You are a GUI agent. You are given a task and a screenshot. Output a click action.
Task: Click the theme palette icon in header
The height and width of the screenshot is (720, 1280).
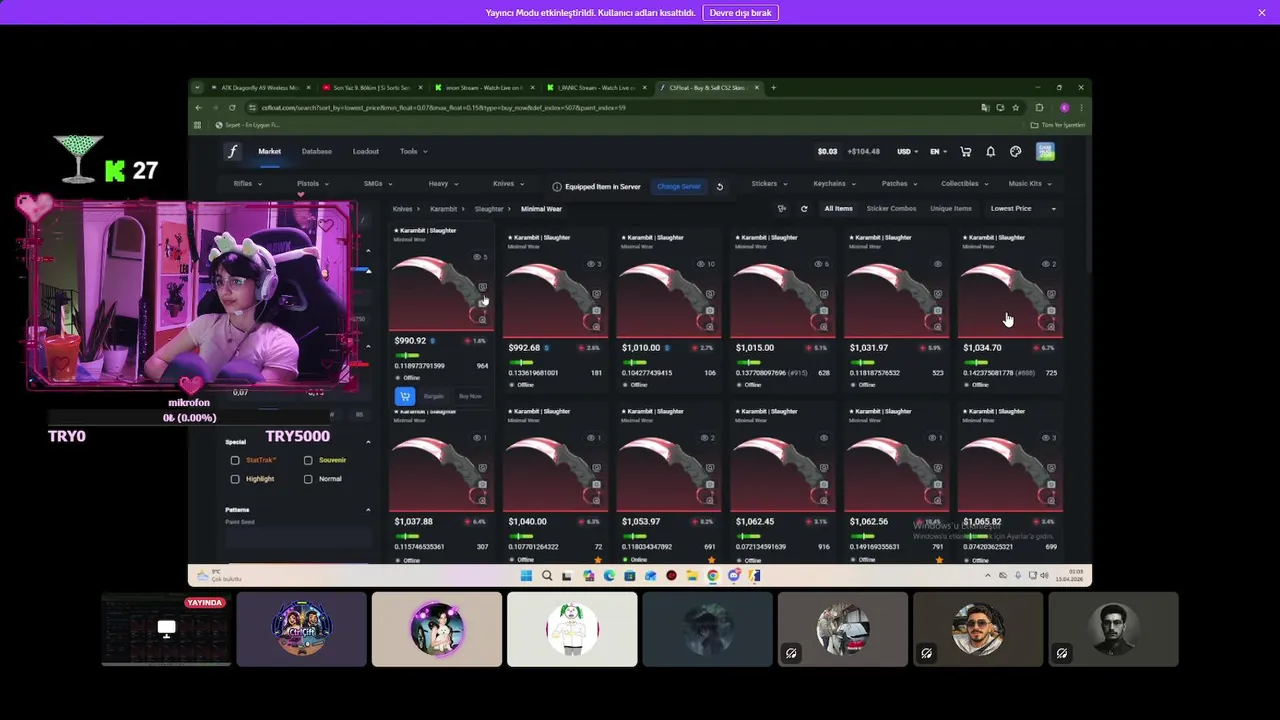[1015, 152]
